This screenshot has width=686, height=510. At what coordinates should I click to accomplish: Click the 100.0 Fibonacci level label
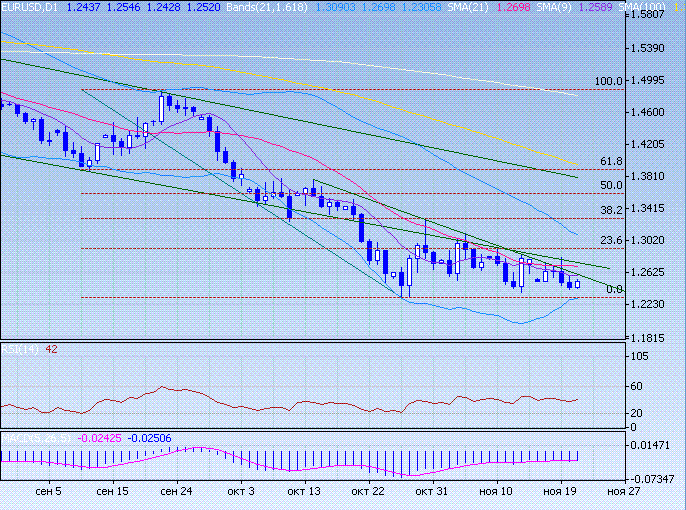[x=608, y=81]
